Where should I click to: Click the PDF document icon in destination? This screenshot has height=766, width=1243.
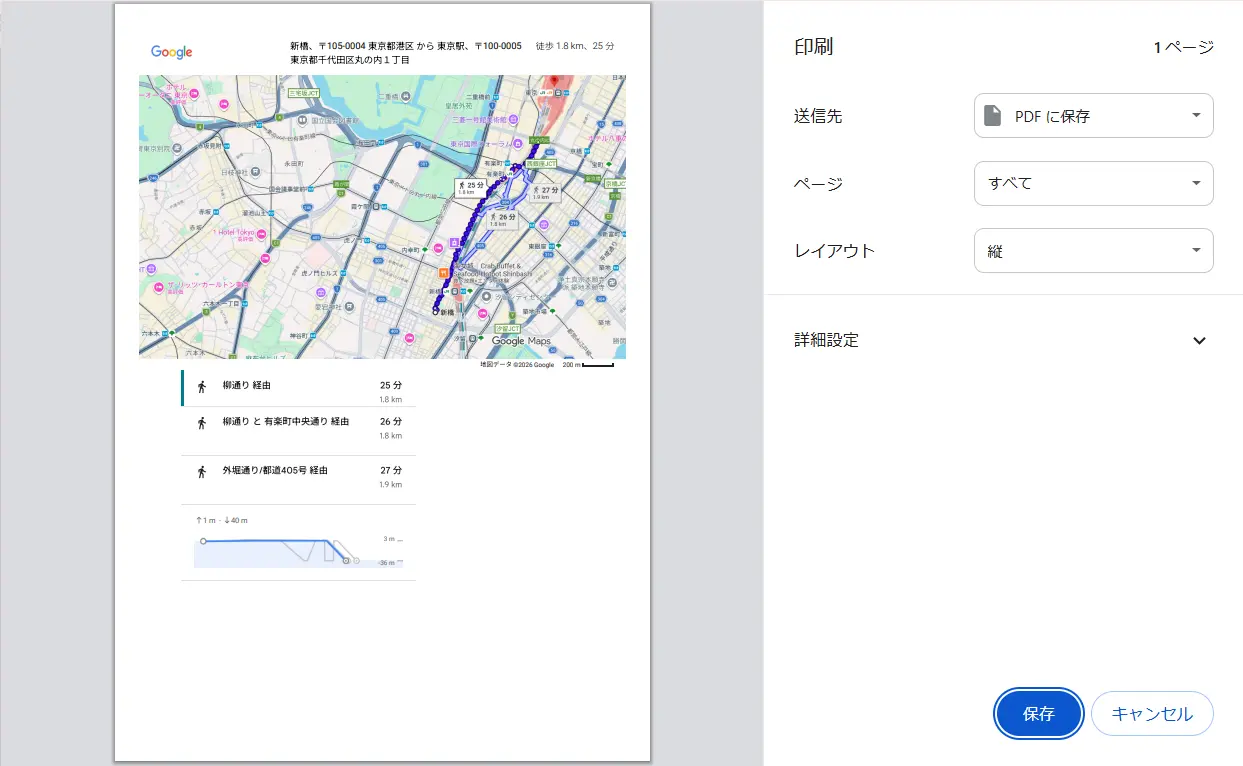(993, 116)
